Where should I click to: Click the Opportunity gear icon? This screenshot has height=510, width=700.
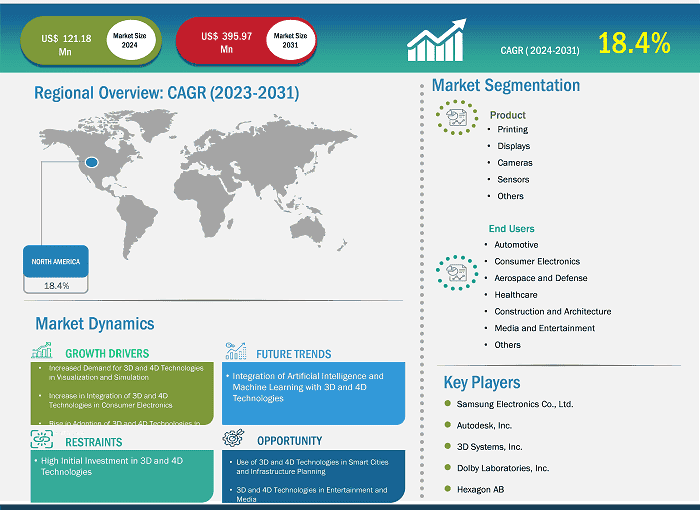[x=233, y=438]
